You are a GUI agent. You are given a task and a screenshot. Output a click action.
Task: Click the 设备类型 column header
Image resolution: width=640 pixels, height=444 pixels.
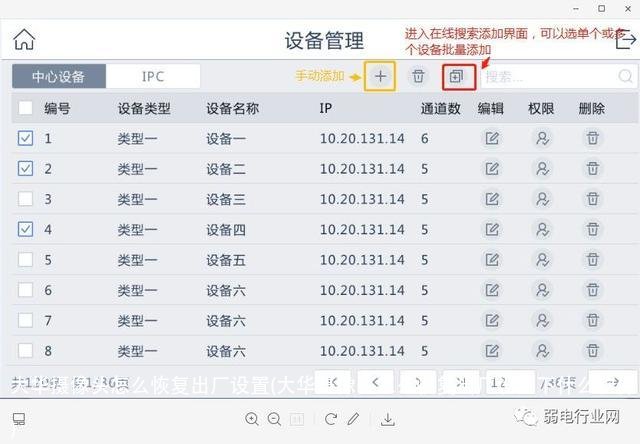144,109
